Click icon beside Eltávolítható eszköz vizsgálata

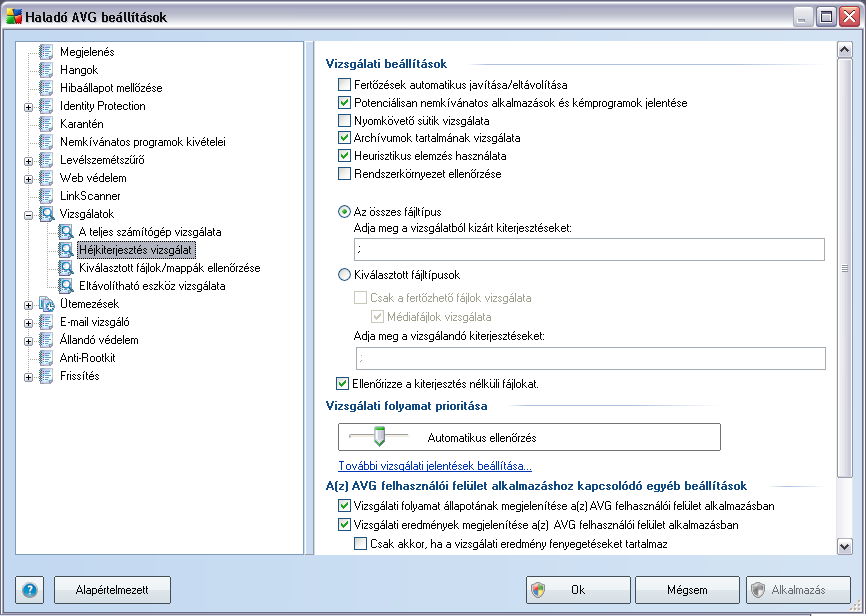66,286
